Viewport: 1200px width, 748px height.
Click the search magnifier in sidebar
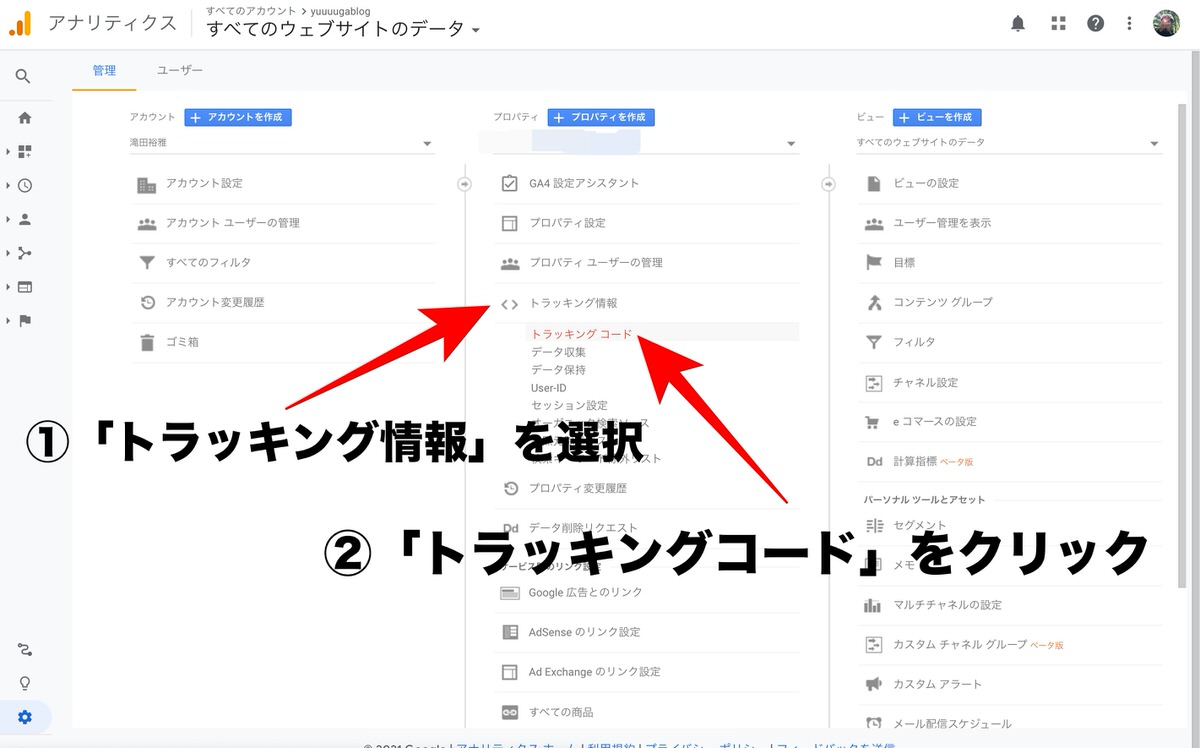[x=23, y=77]
